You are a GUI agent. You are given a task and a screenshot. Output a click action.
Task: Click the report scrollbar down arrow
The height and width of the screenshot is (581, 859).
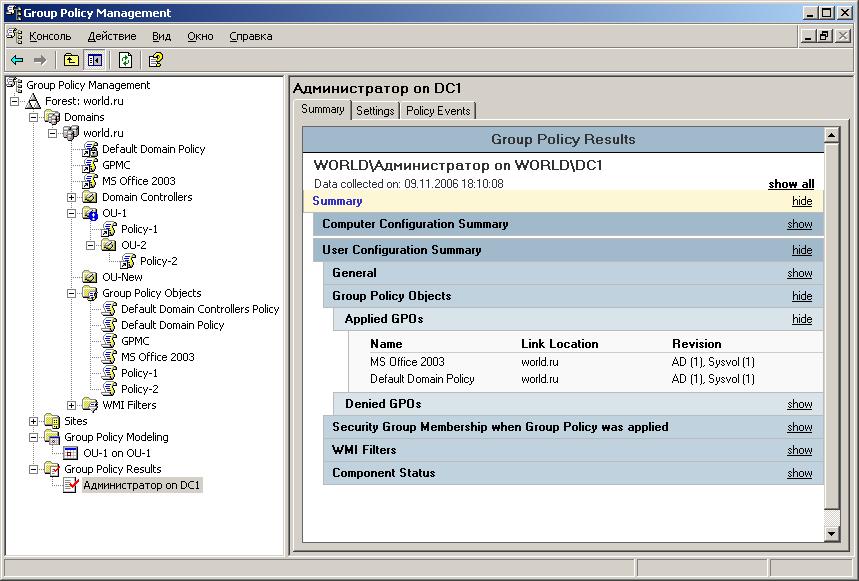point(832,533)
